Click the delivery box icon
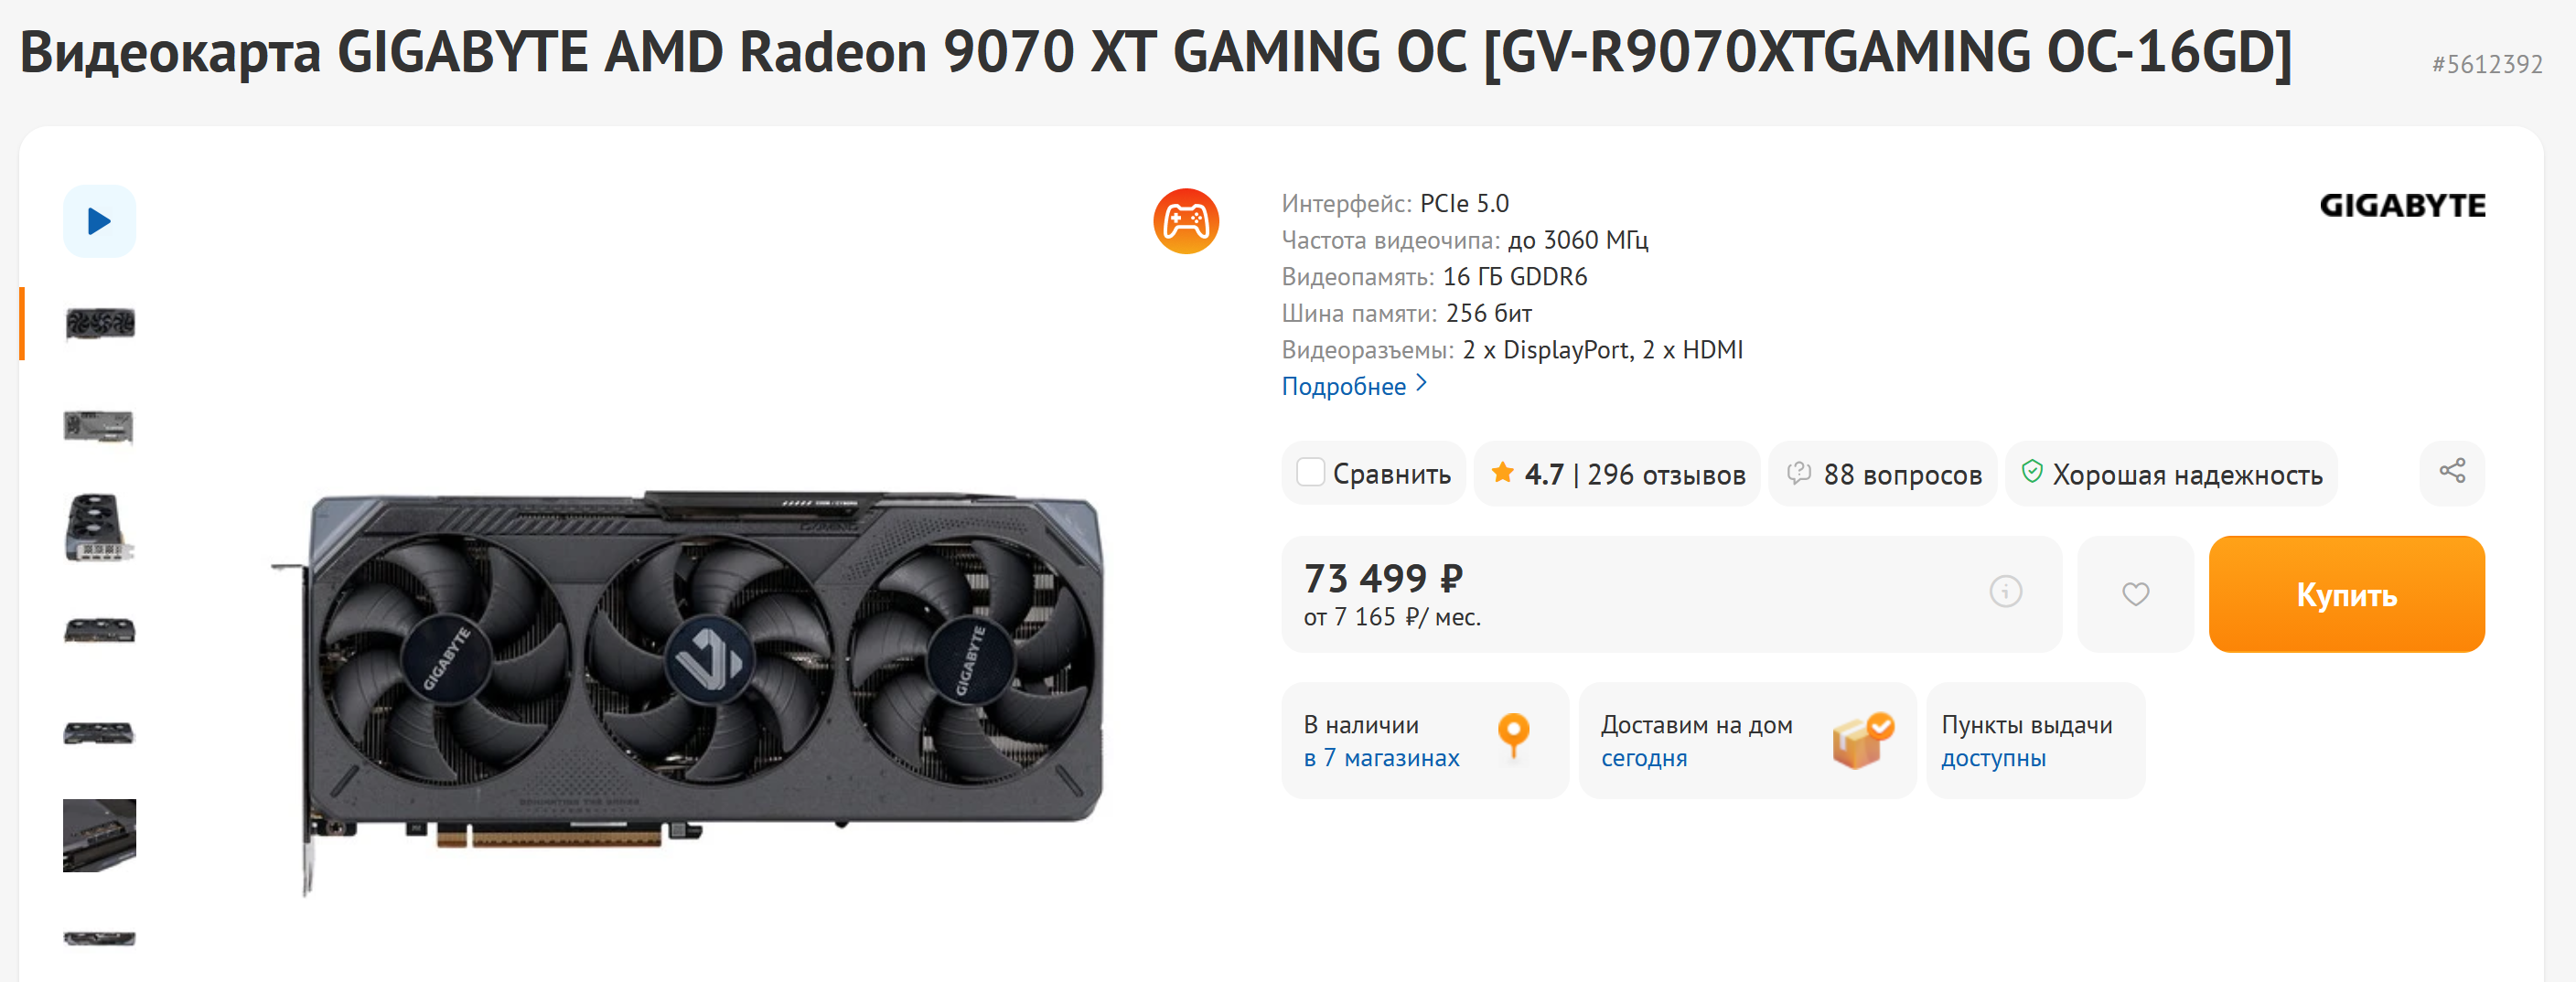This screenshot has height=982, width=2576. [x=1862, y=741]
